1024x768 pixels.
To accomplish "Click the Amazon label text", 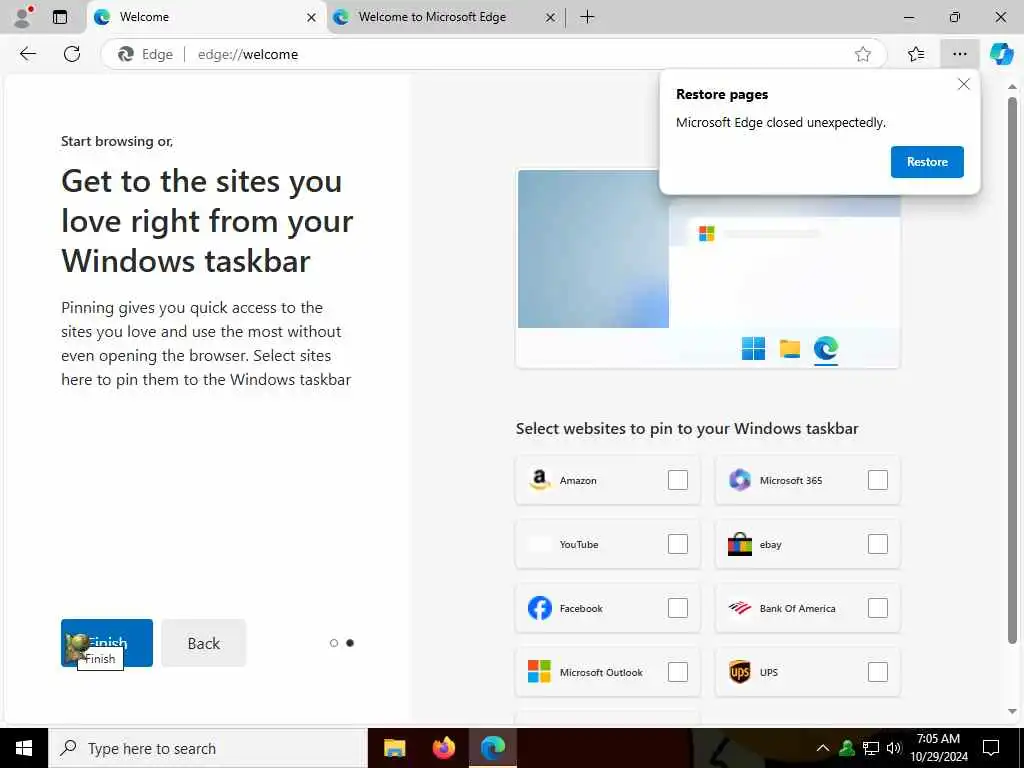I will [578, 481].
